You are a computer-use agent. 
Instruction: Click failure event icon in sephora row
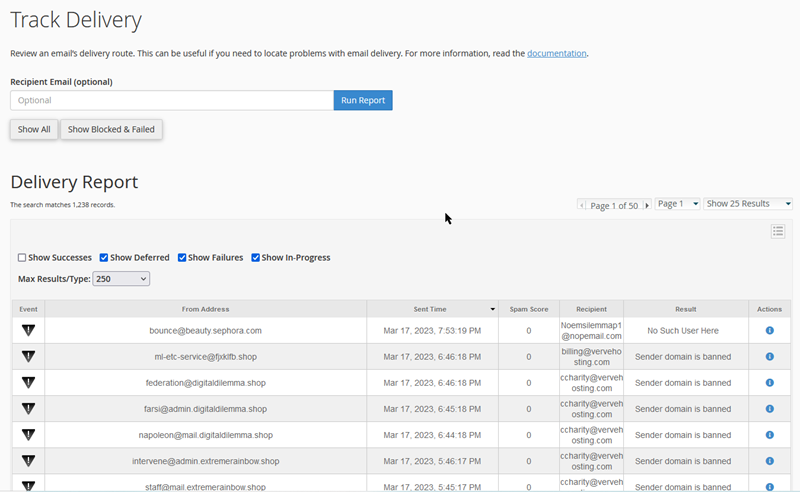click(x=29, y=331)
